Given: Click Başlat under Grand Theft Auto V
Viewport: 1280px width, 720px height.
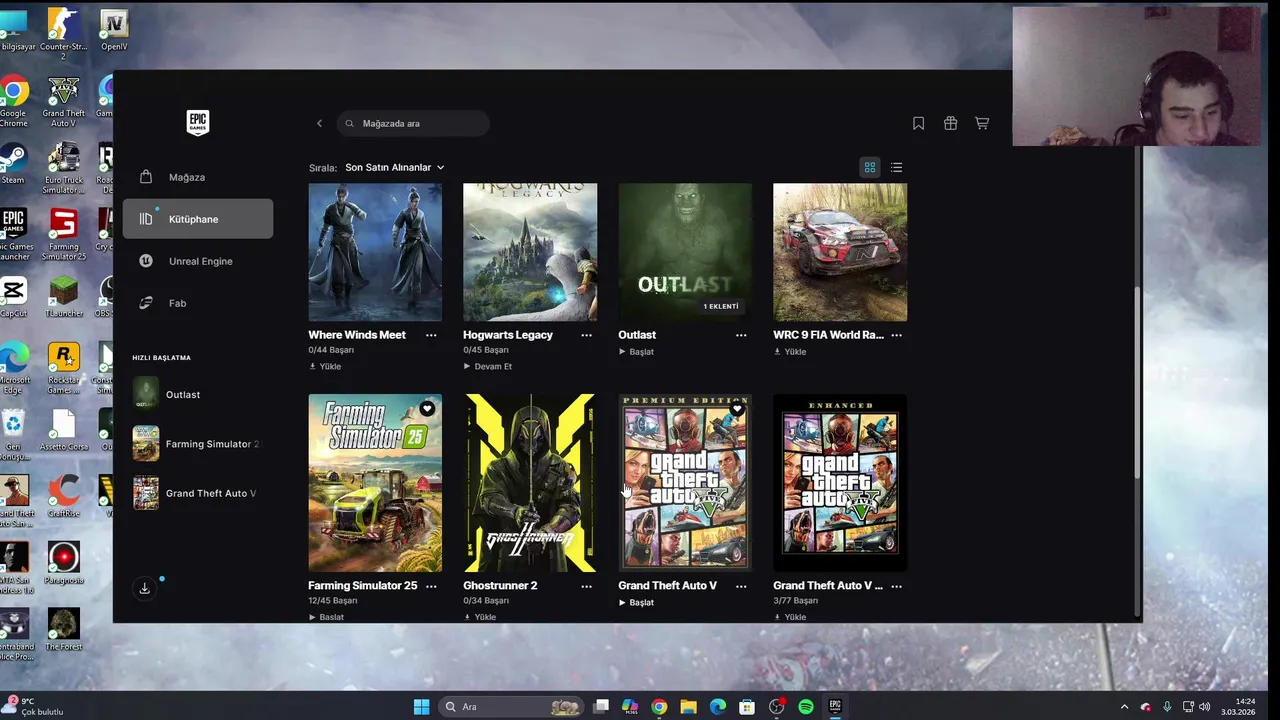Looking at the screenshot, I should coord(636,603).
